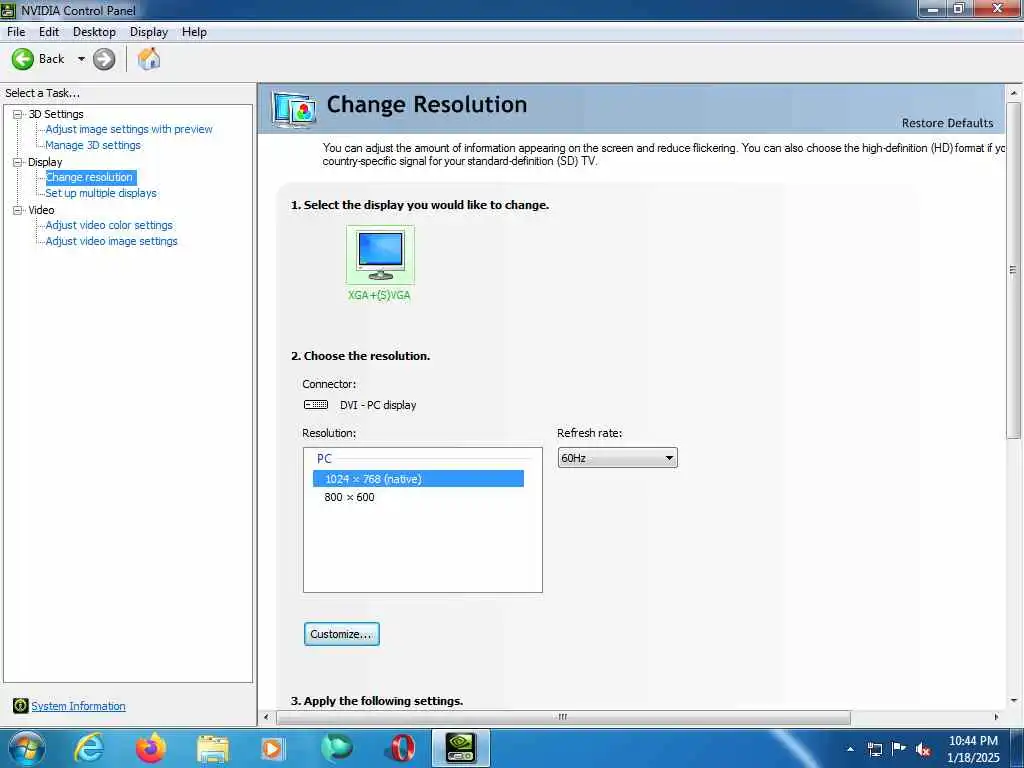This screenshot has width=1024, height=768.
Task: Click the vertical scrollbar up arrow
Action: tap(1014, 93)
